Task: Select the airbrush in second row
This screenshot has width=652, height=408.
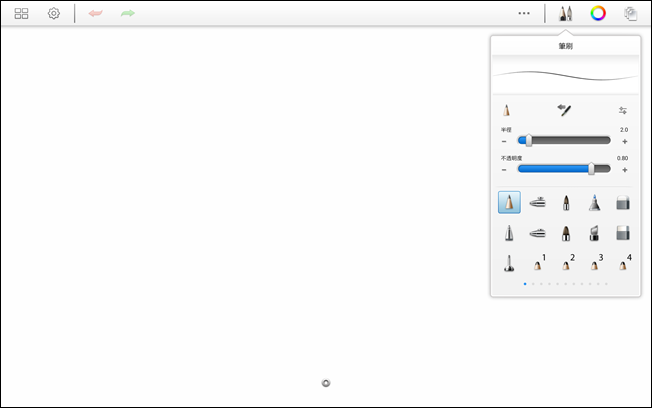Action: (537, 233)
